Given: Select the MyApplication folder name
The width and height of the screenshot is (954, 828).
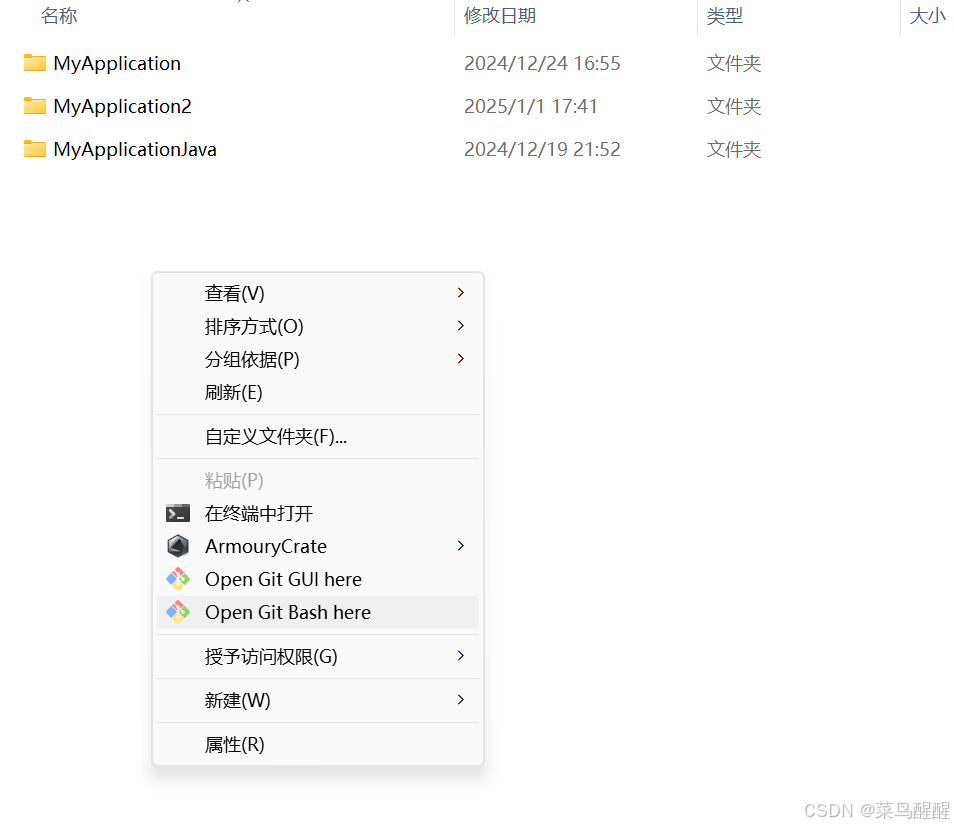Looking at the screenshot, I should coord(117,63).
